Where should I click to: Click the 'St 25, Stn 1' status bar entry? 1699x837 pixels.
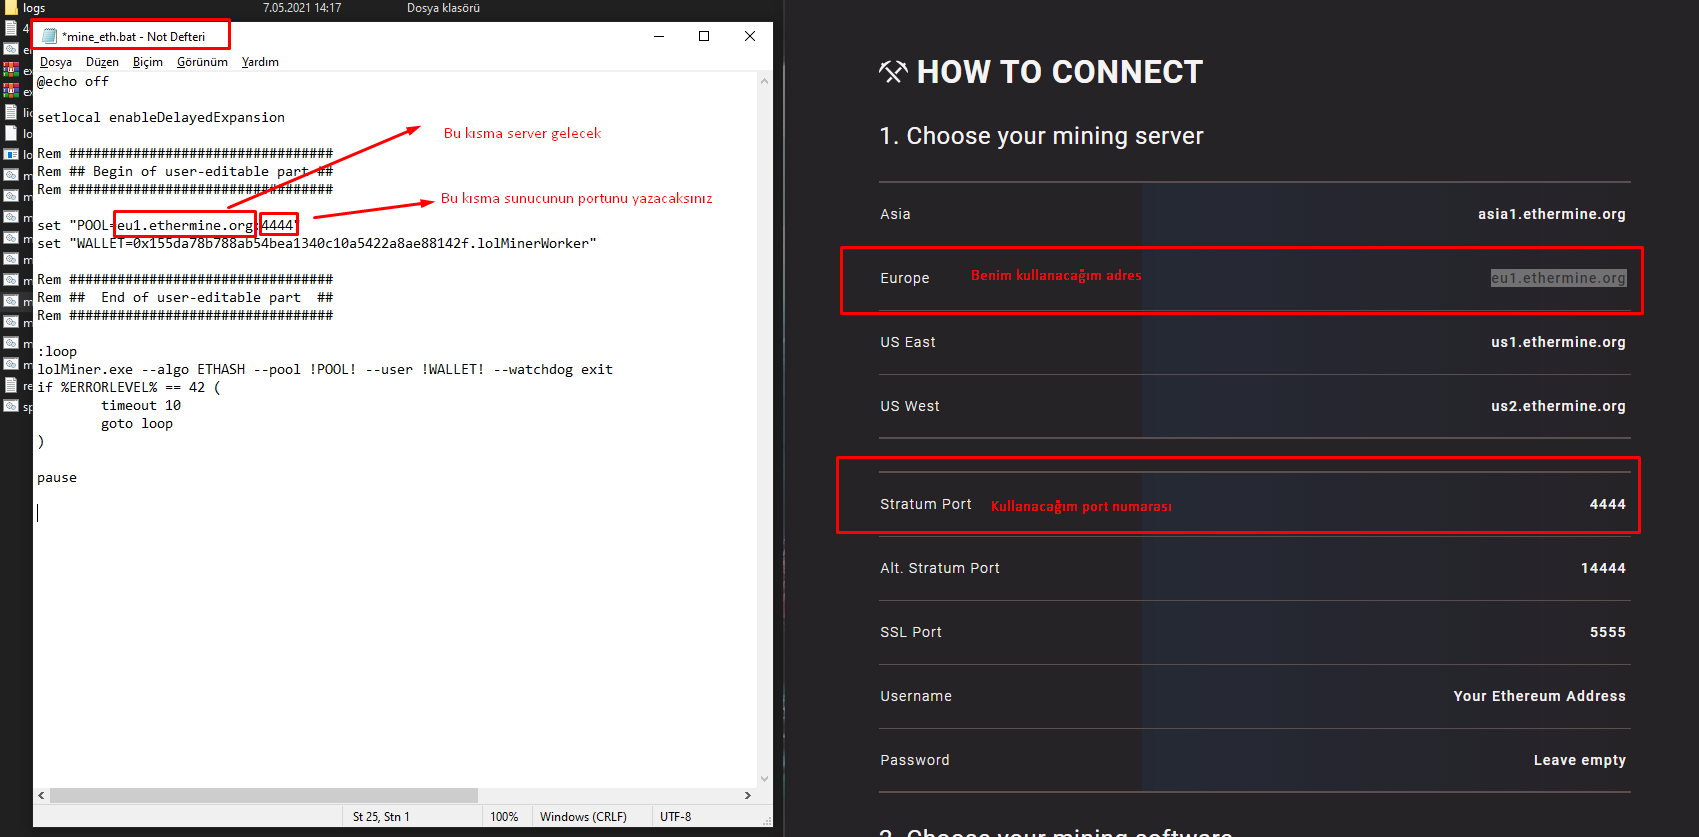pyautogui.click(x=381, y=817)
